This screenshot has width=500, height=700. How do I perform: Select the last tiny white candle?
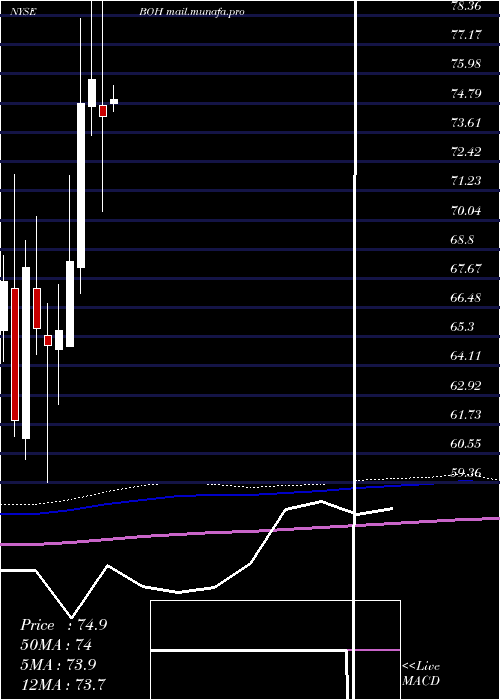(114, 102)
